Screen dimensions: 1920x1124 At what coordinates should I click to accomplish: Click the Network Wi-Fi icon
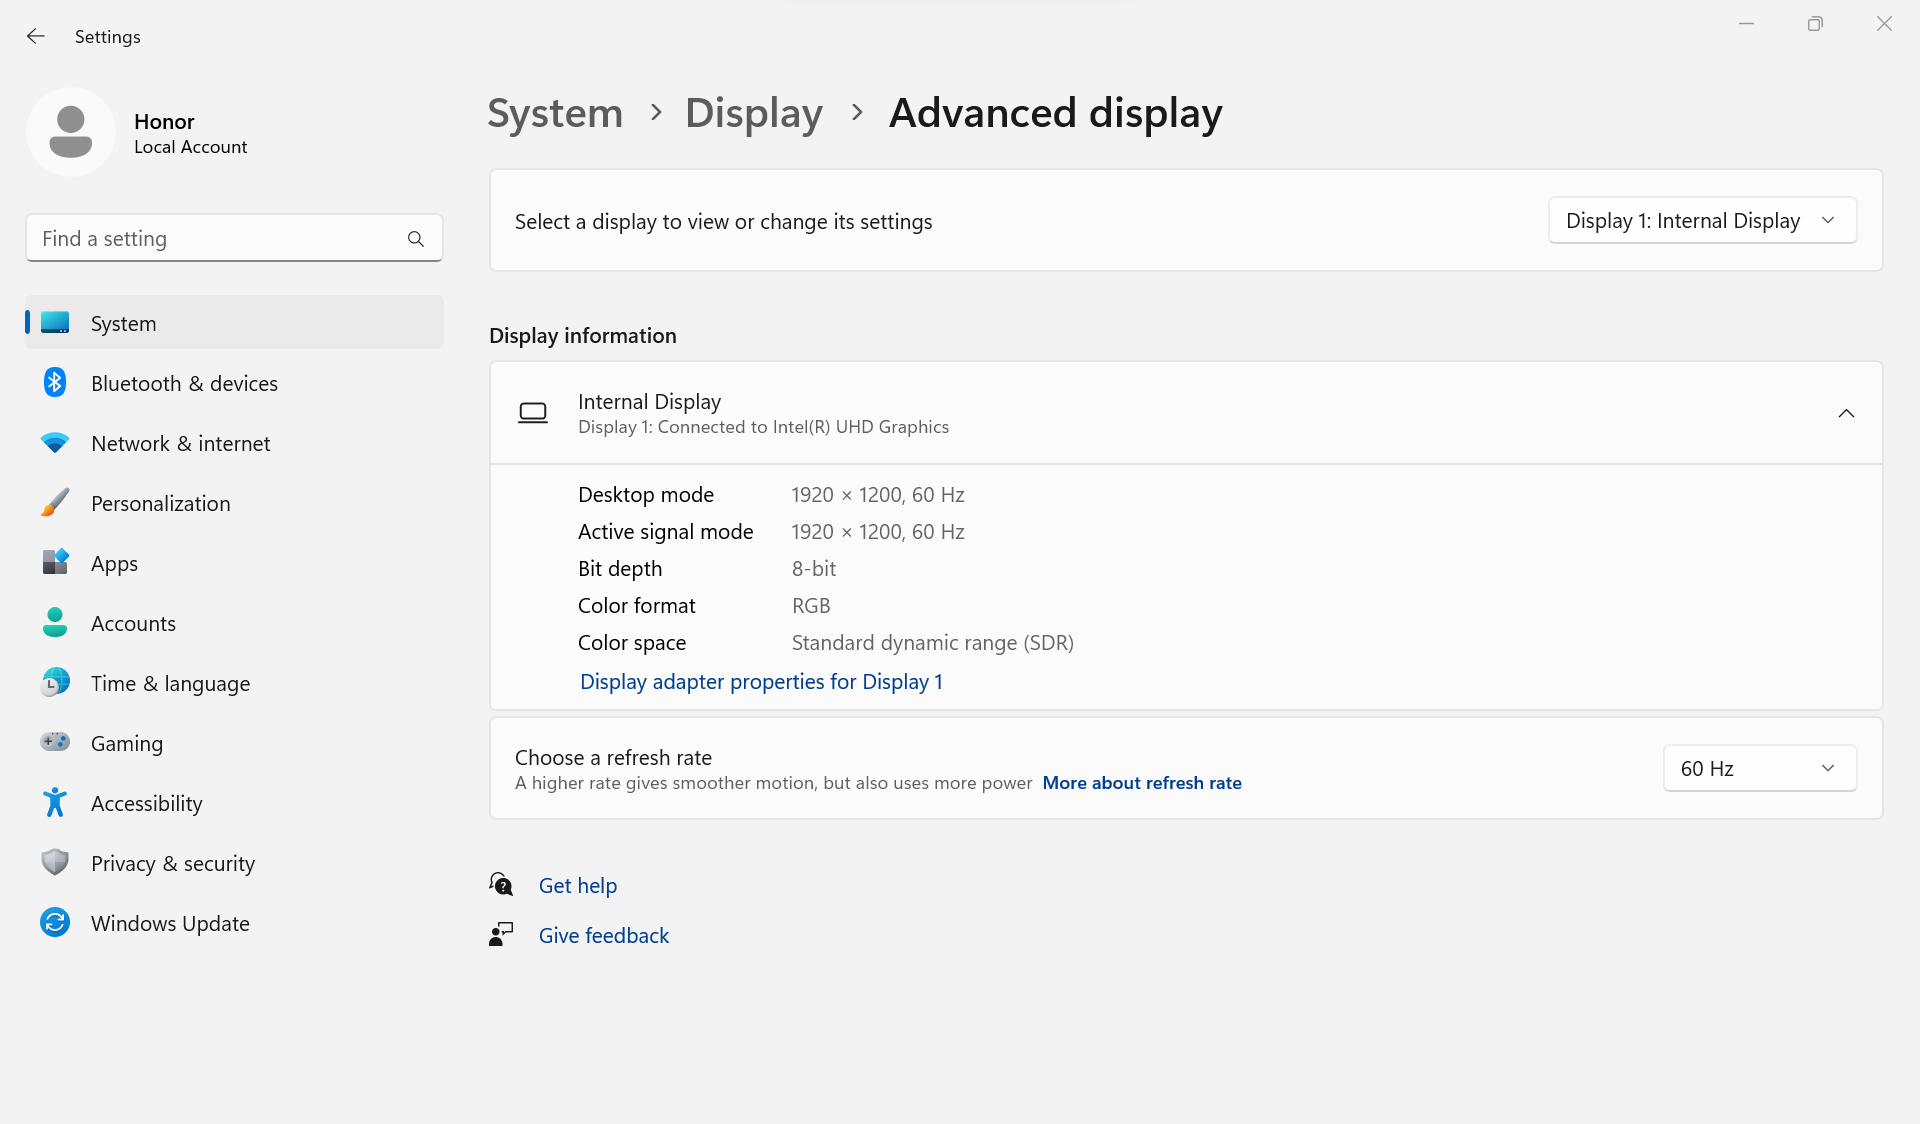tap(55, 443)
